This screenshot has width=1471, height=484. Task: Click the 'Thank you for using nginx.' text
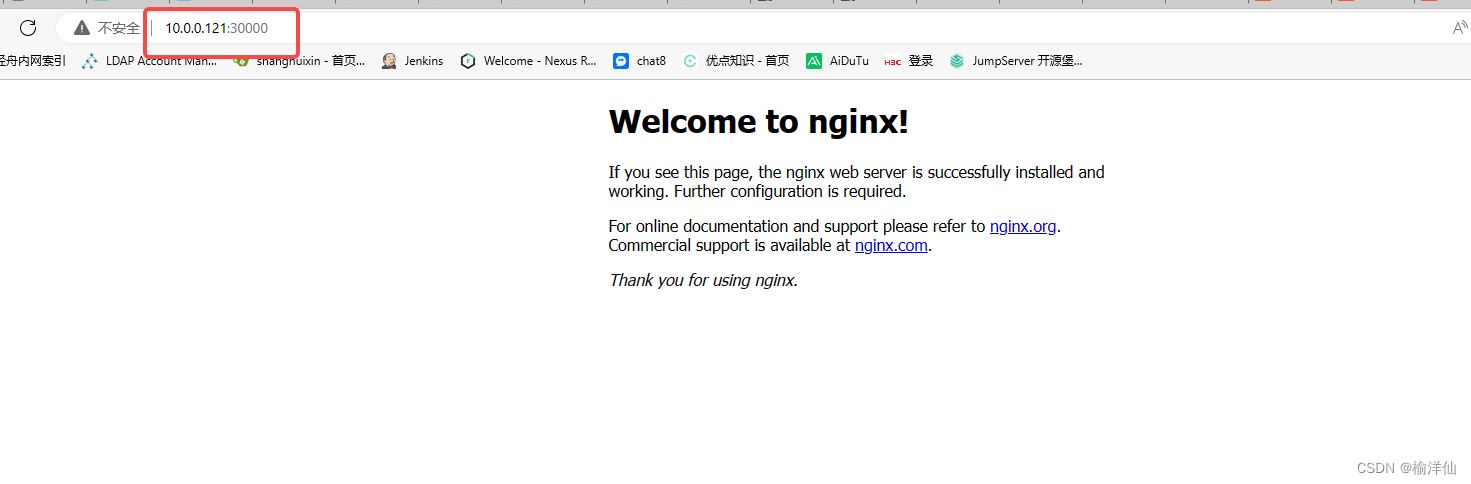click(704, 280)
